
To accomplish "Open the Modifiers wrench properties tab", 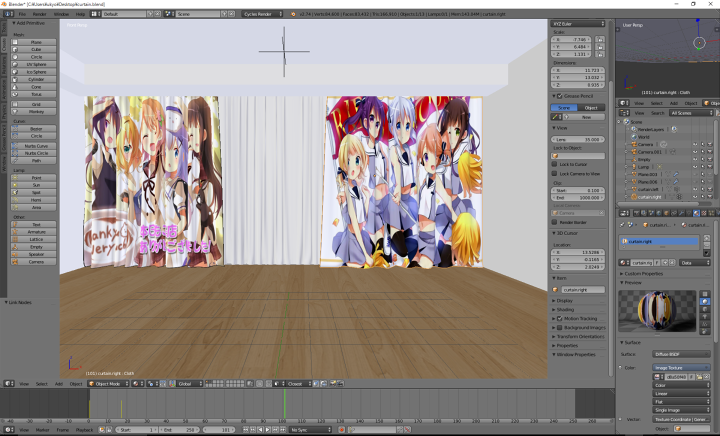I will click(x=681, y=213).
